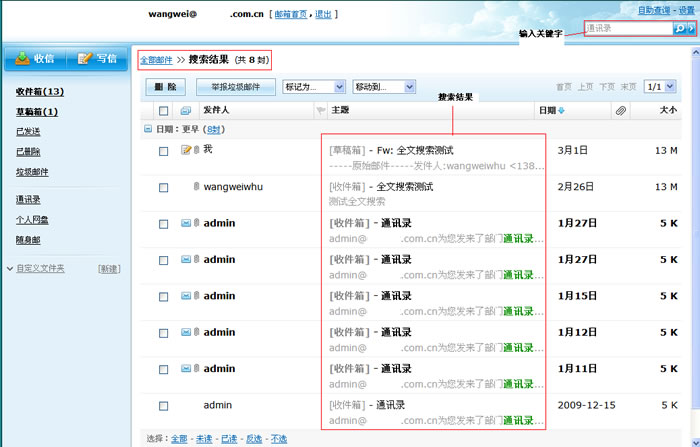Click the draft pencil icon beside 我
The image size is (700, 447).
point(186,150)
